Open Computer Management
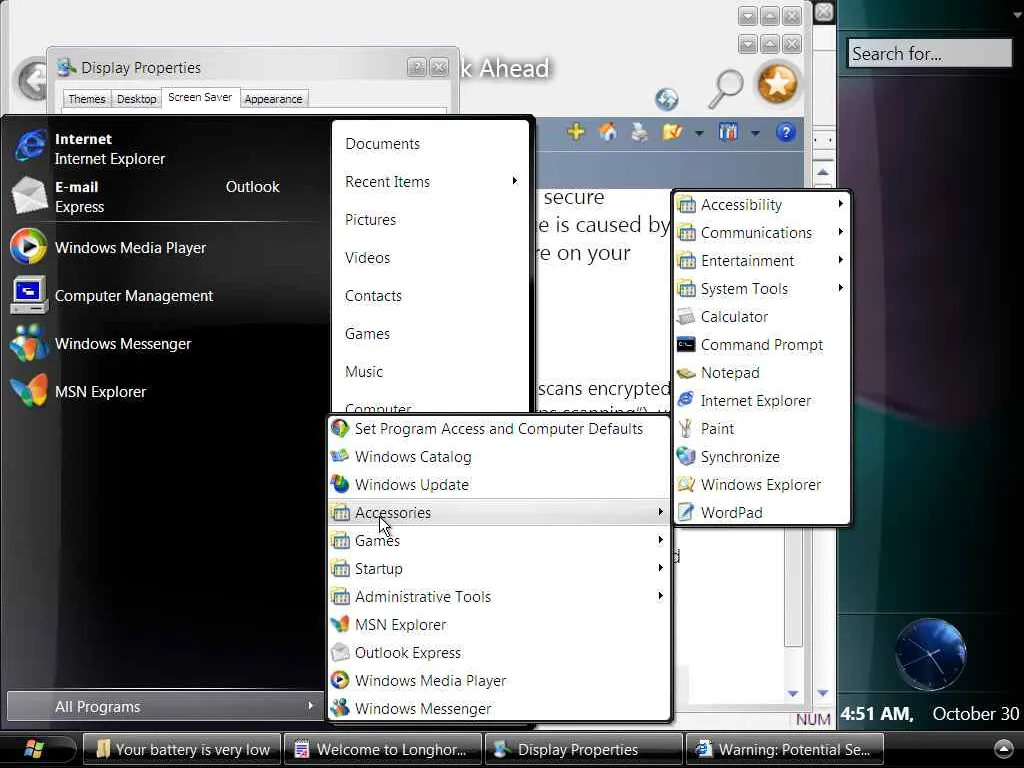This screenshot has width=1024, height=768. pyautogui.click(x=163, y=296)
